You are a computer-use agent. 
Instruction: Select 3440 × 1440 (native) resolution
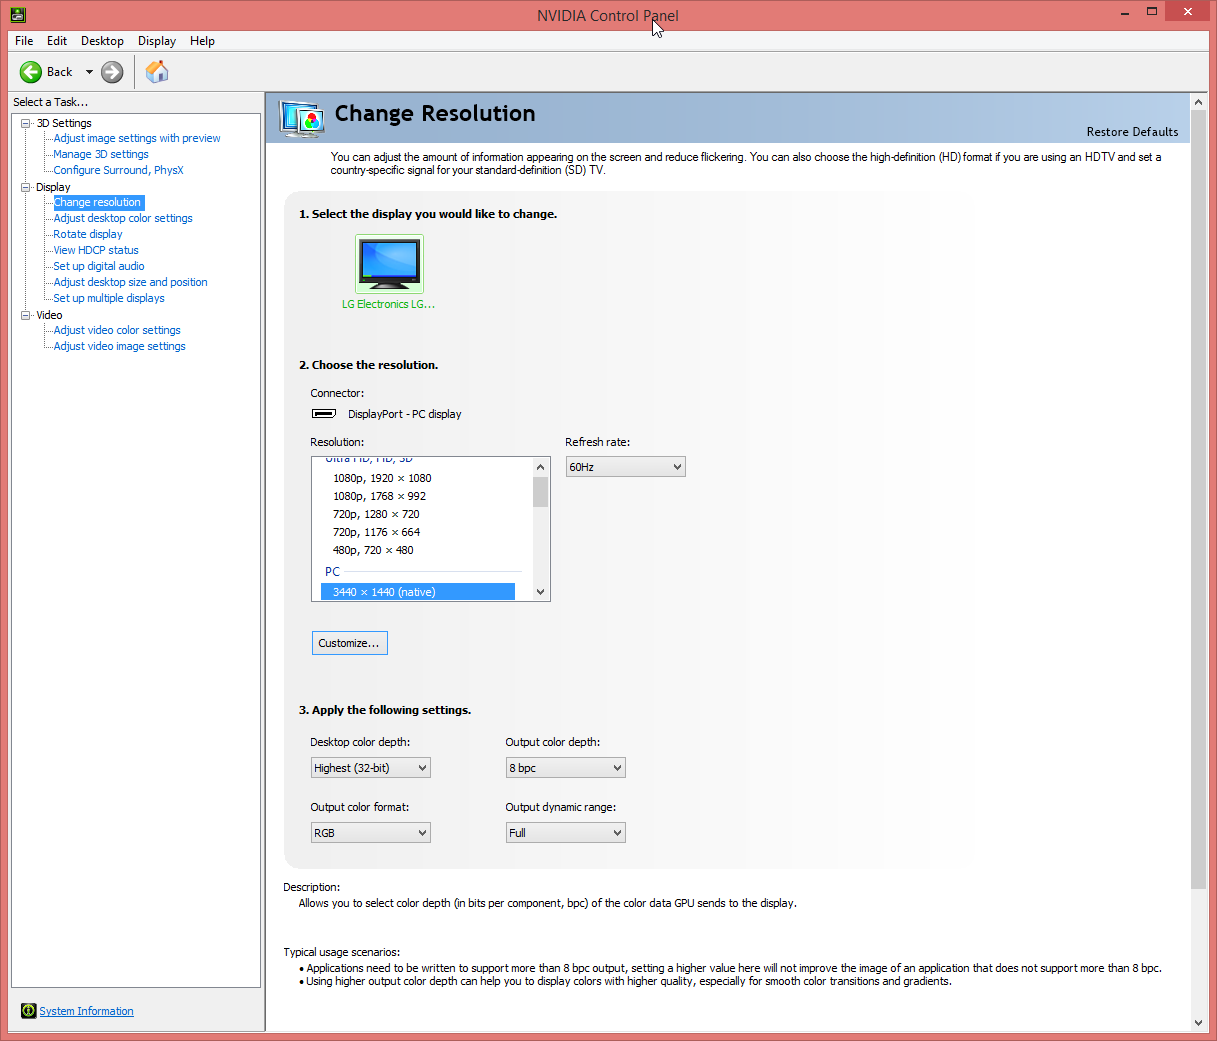pos(418,592)
